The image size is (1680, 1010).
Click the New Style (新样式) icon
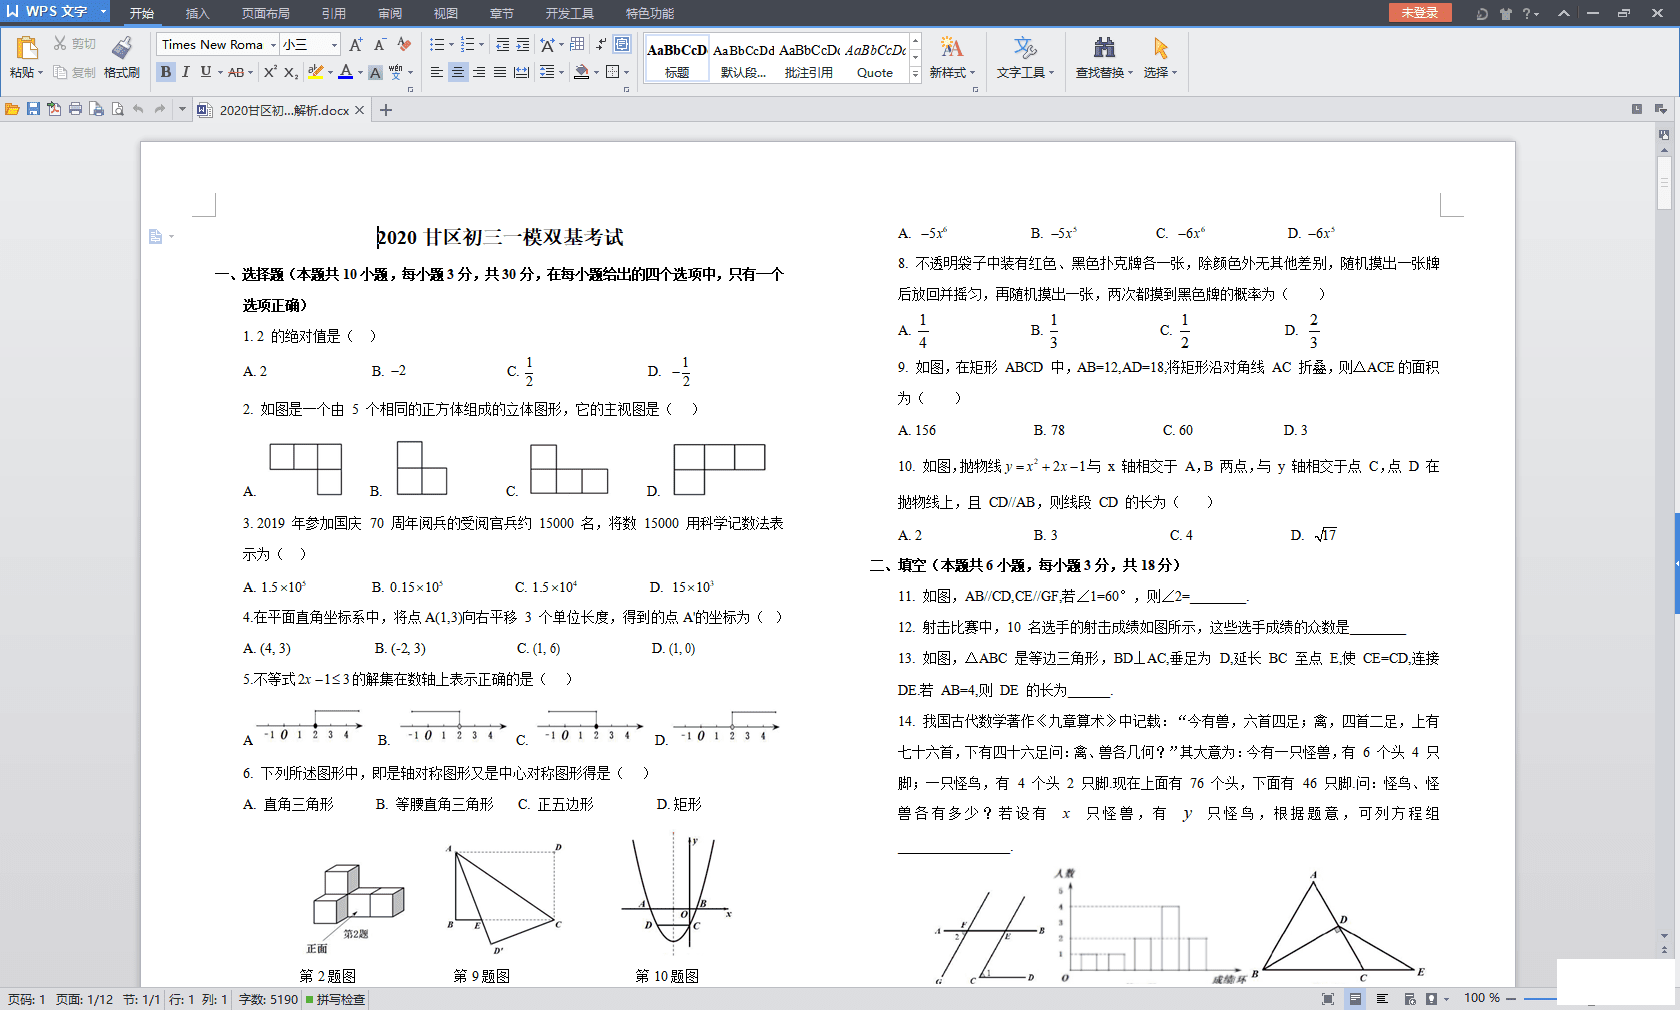point(951,47)
